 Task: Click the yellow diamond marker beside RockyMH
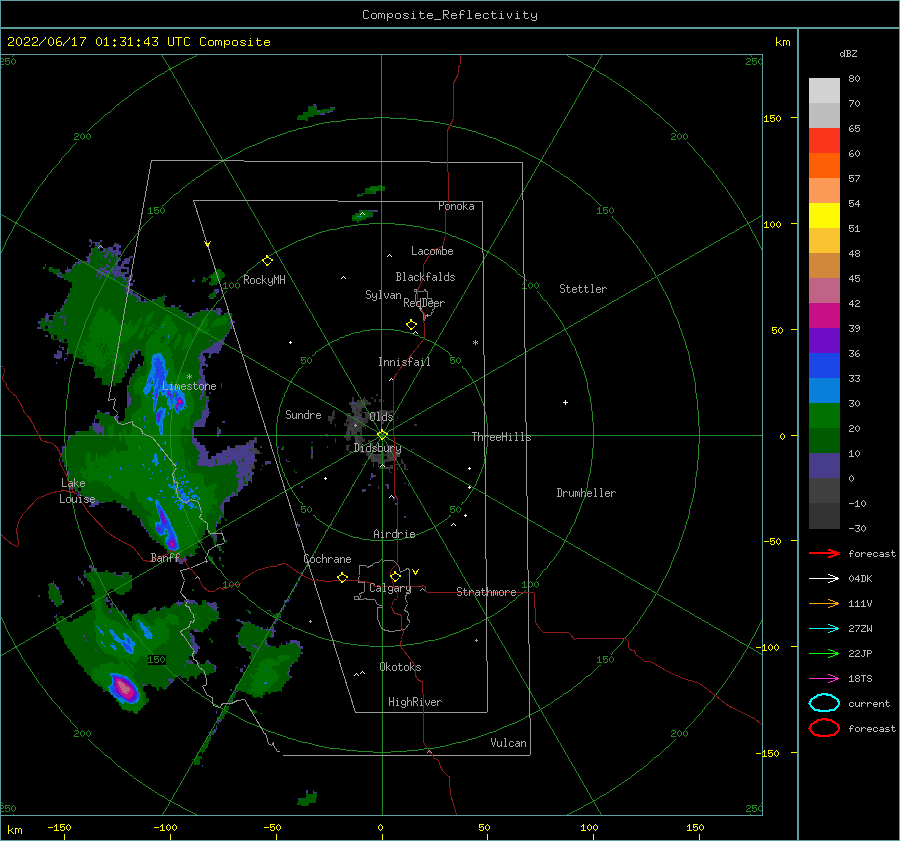267,261
